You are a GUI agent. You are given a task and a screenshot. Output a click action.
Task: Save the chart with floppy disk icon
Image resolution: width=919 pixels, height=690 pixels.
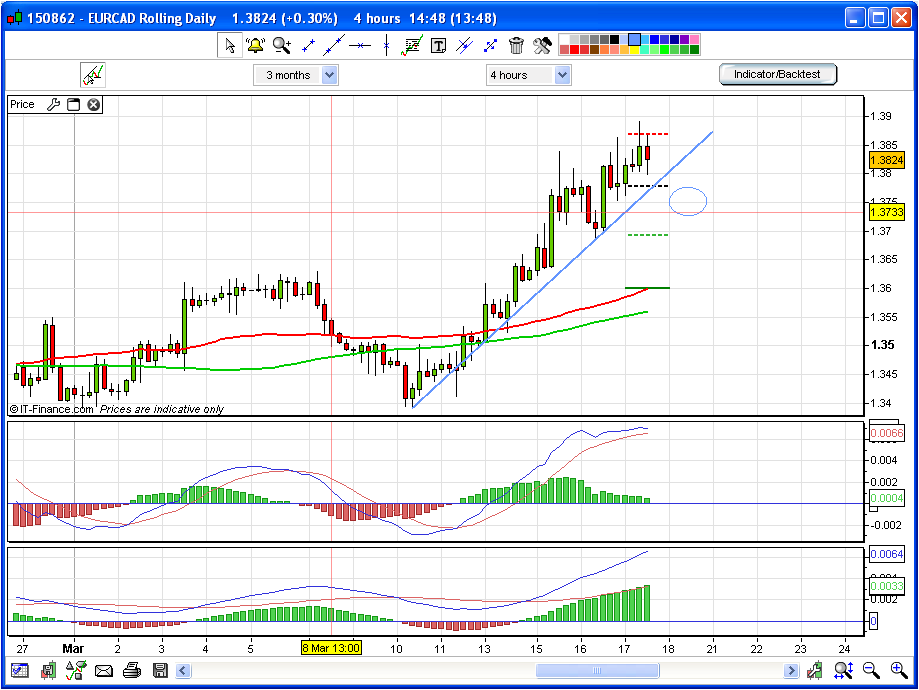pyautogui.click(x=160, y=670)
